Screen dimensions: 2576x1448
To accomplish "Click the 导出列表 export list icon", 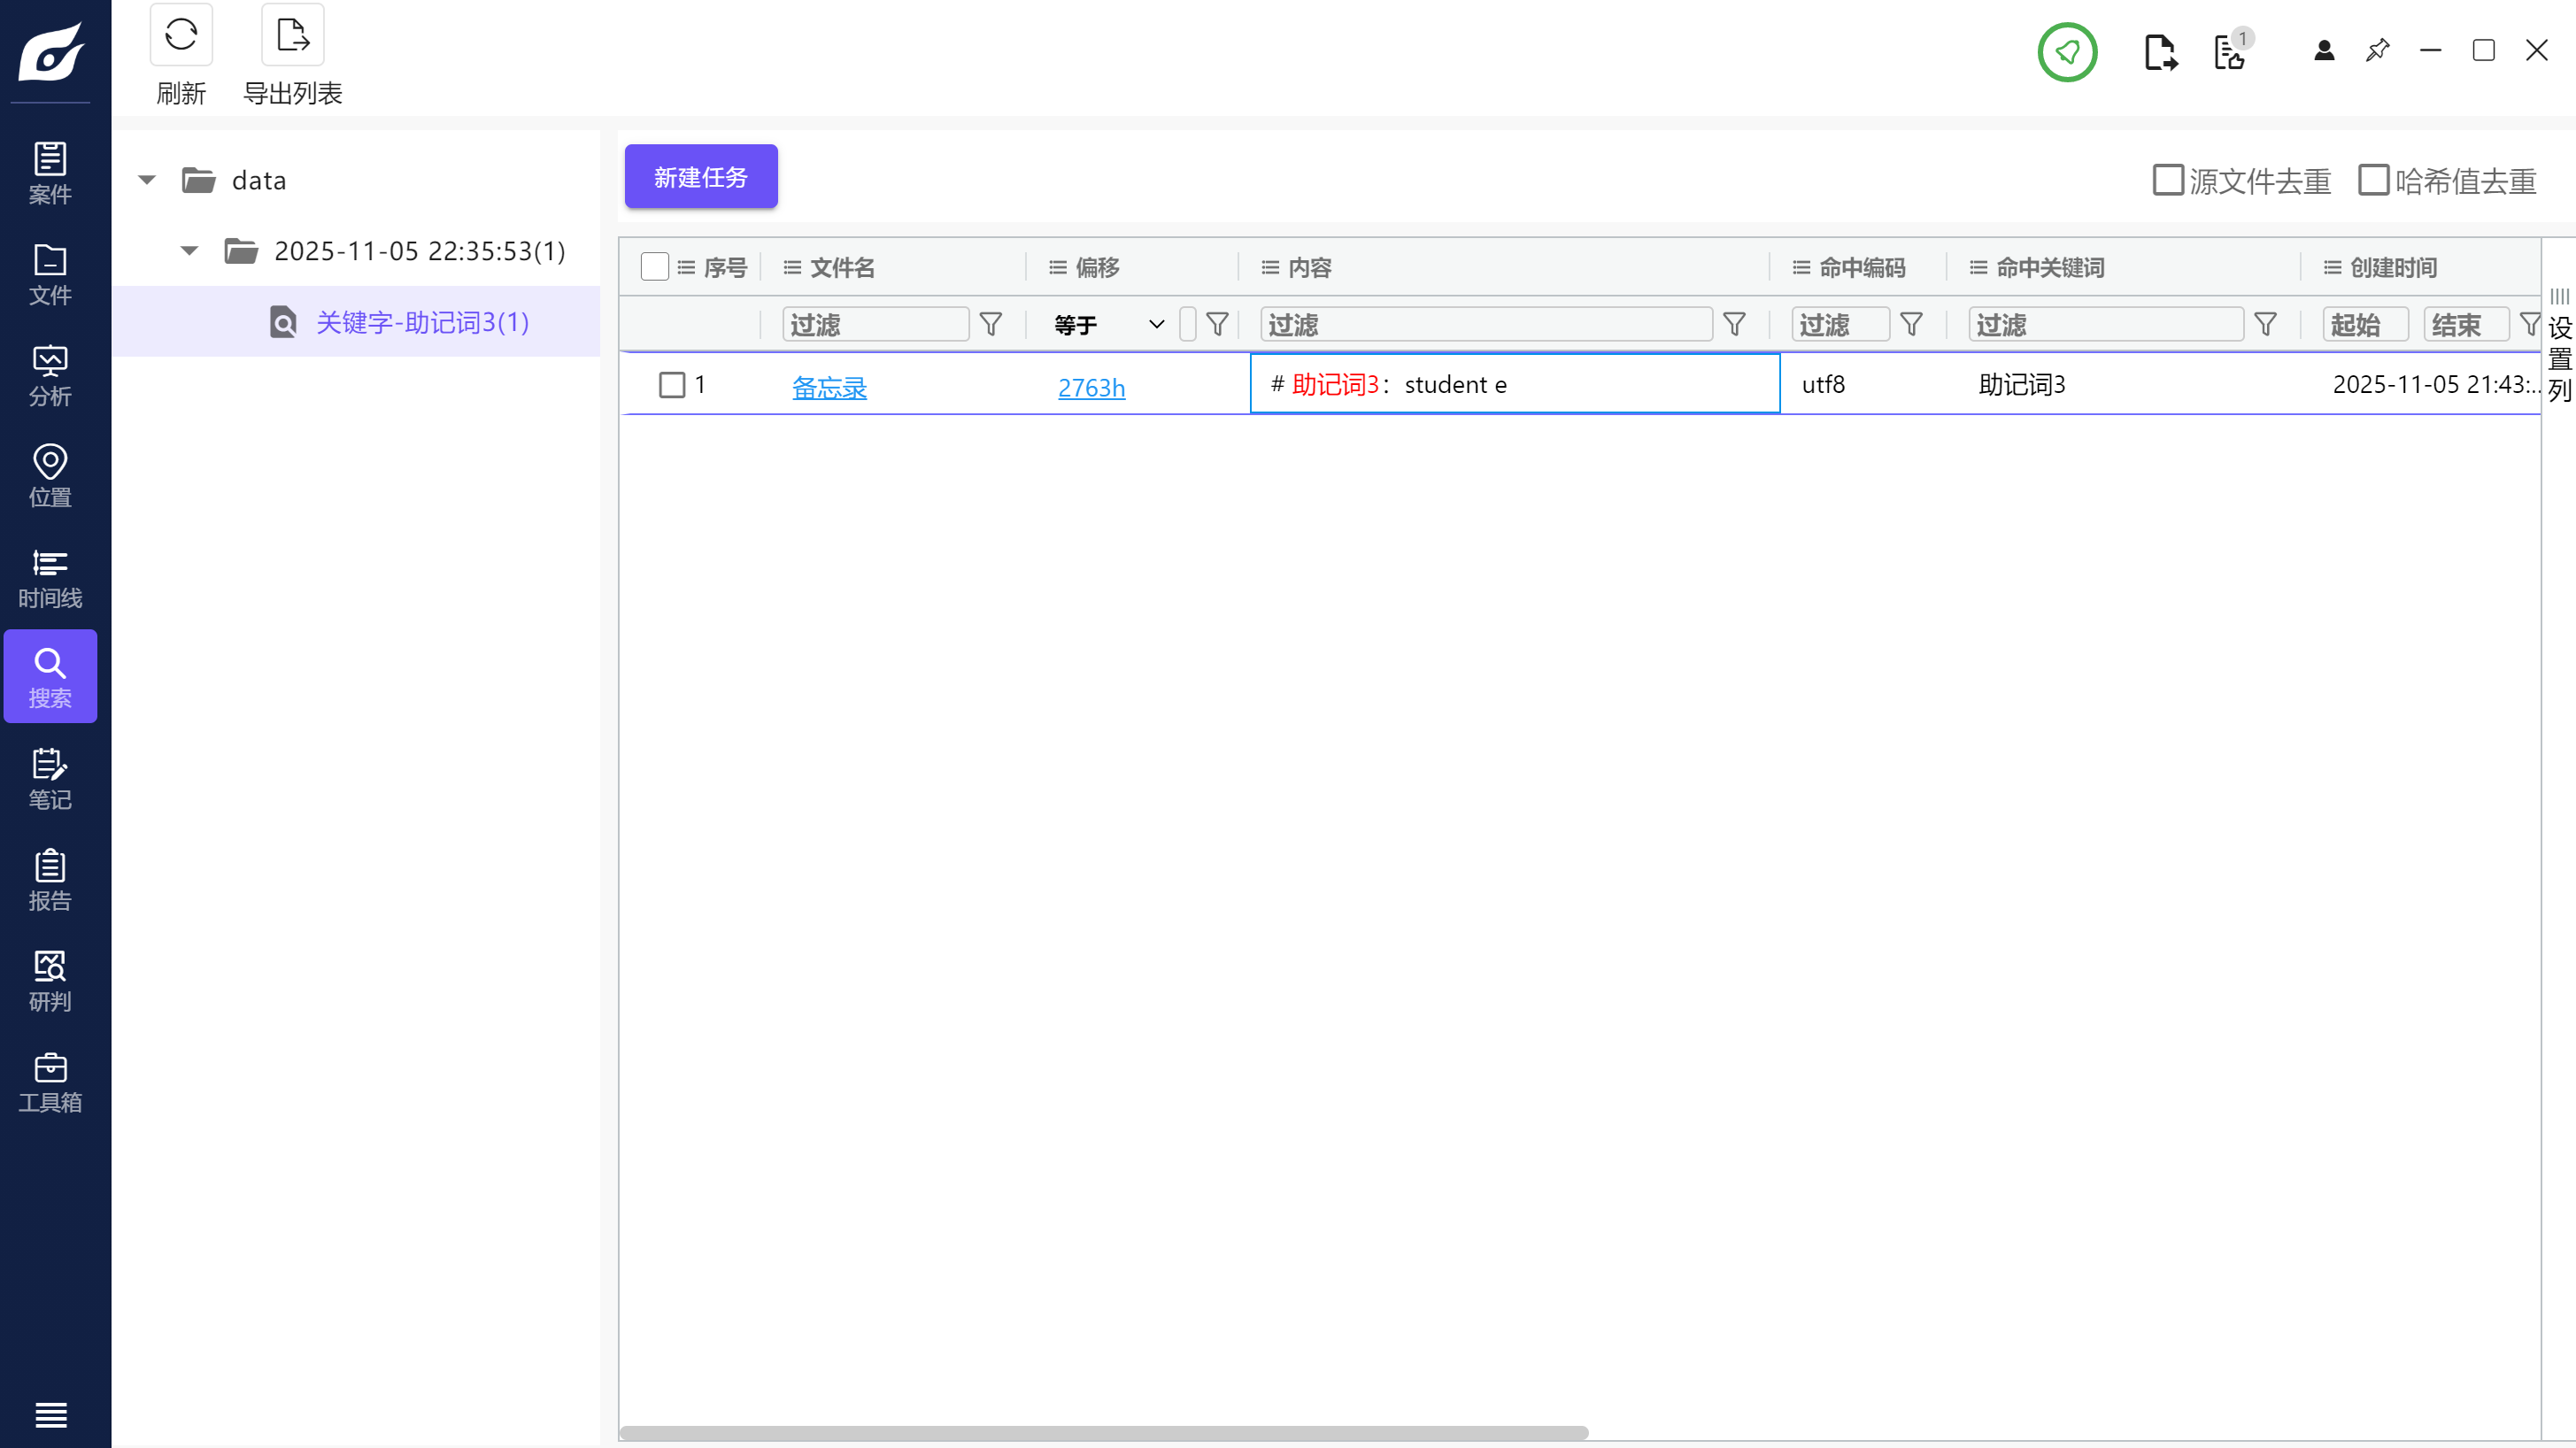I will [x=292, y=36].
